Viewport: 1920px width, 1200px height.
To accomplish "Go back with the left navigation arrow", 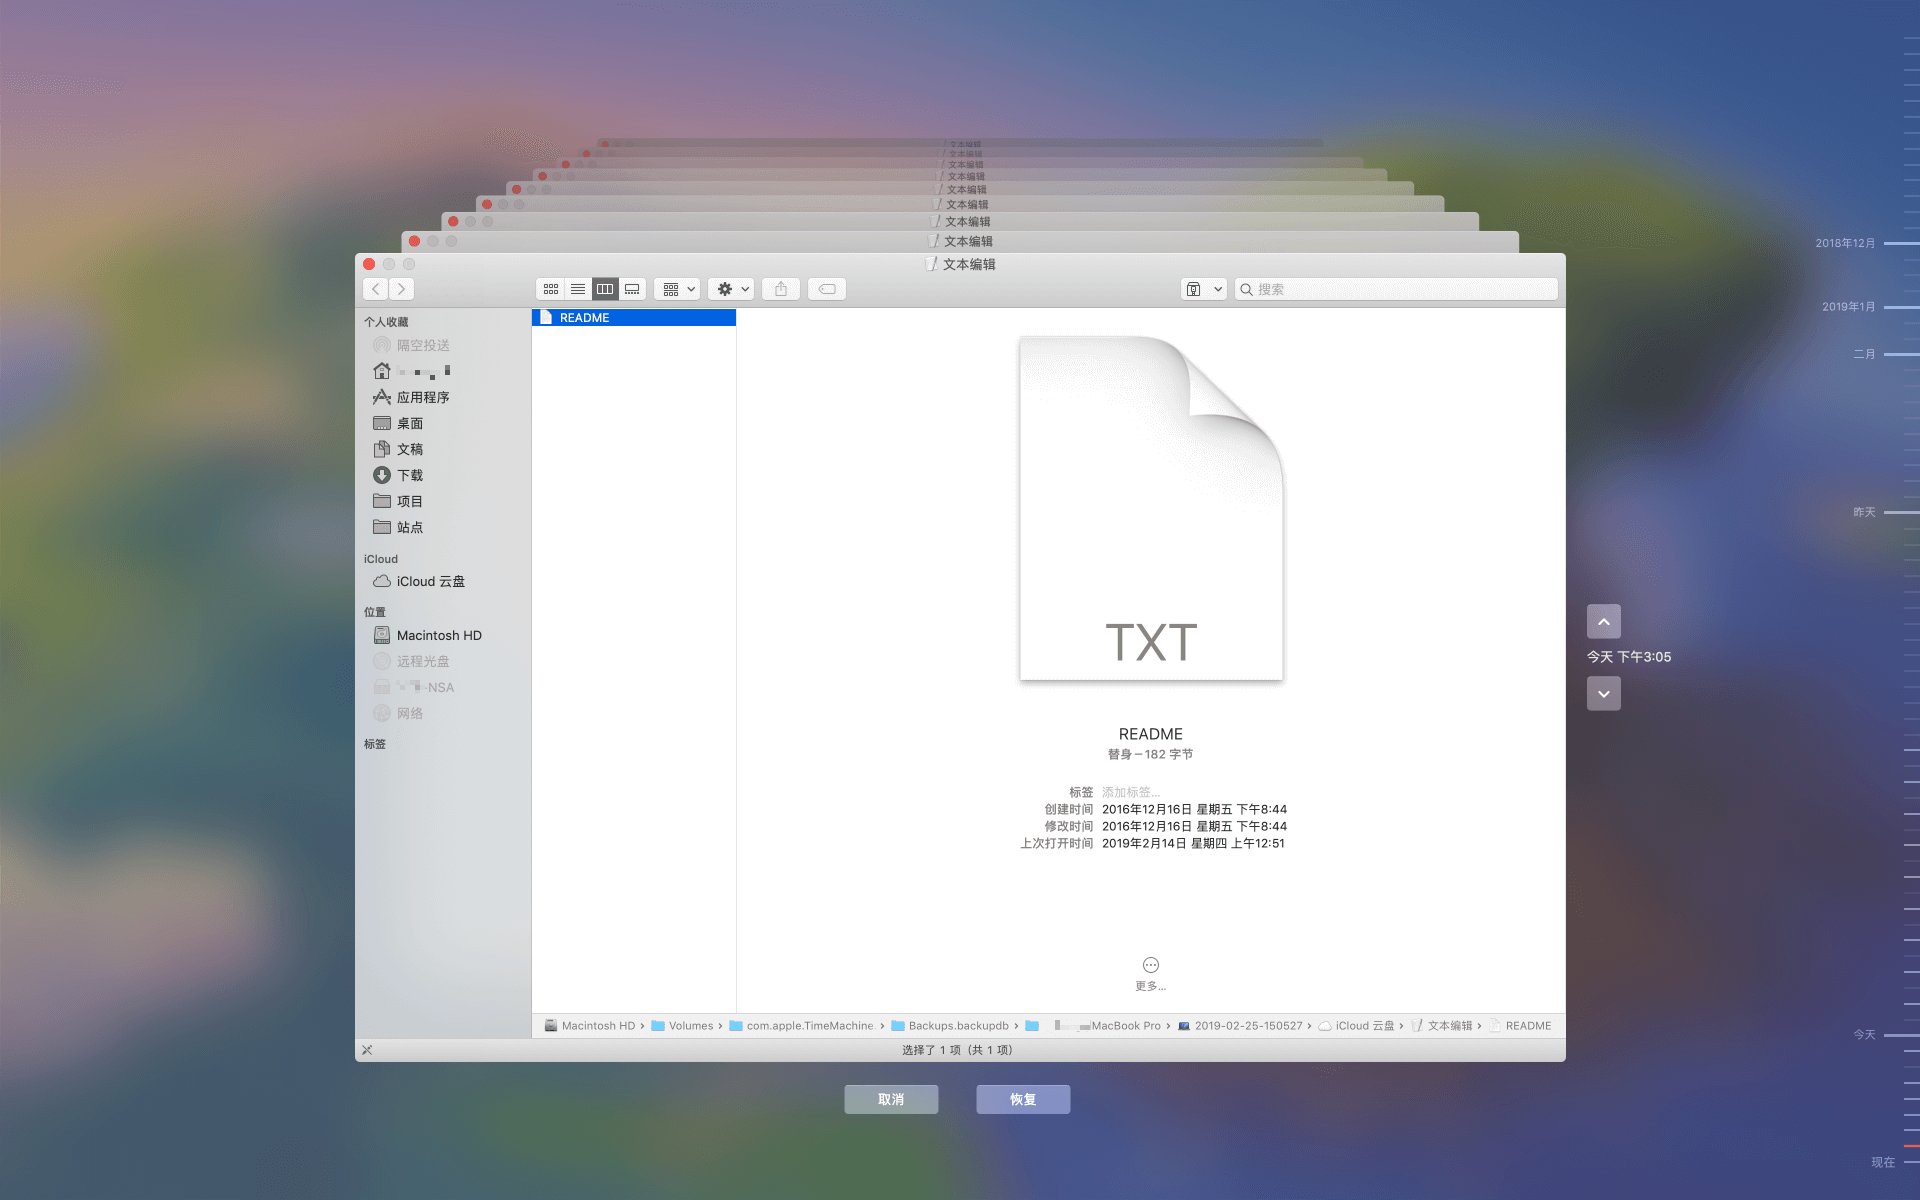I will [376, 289].
